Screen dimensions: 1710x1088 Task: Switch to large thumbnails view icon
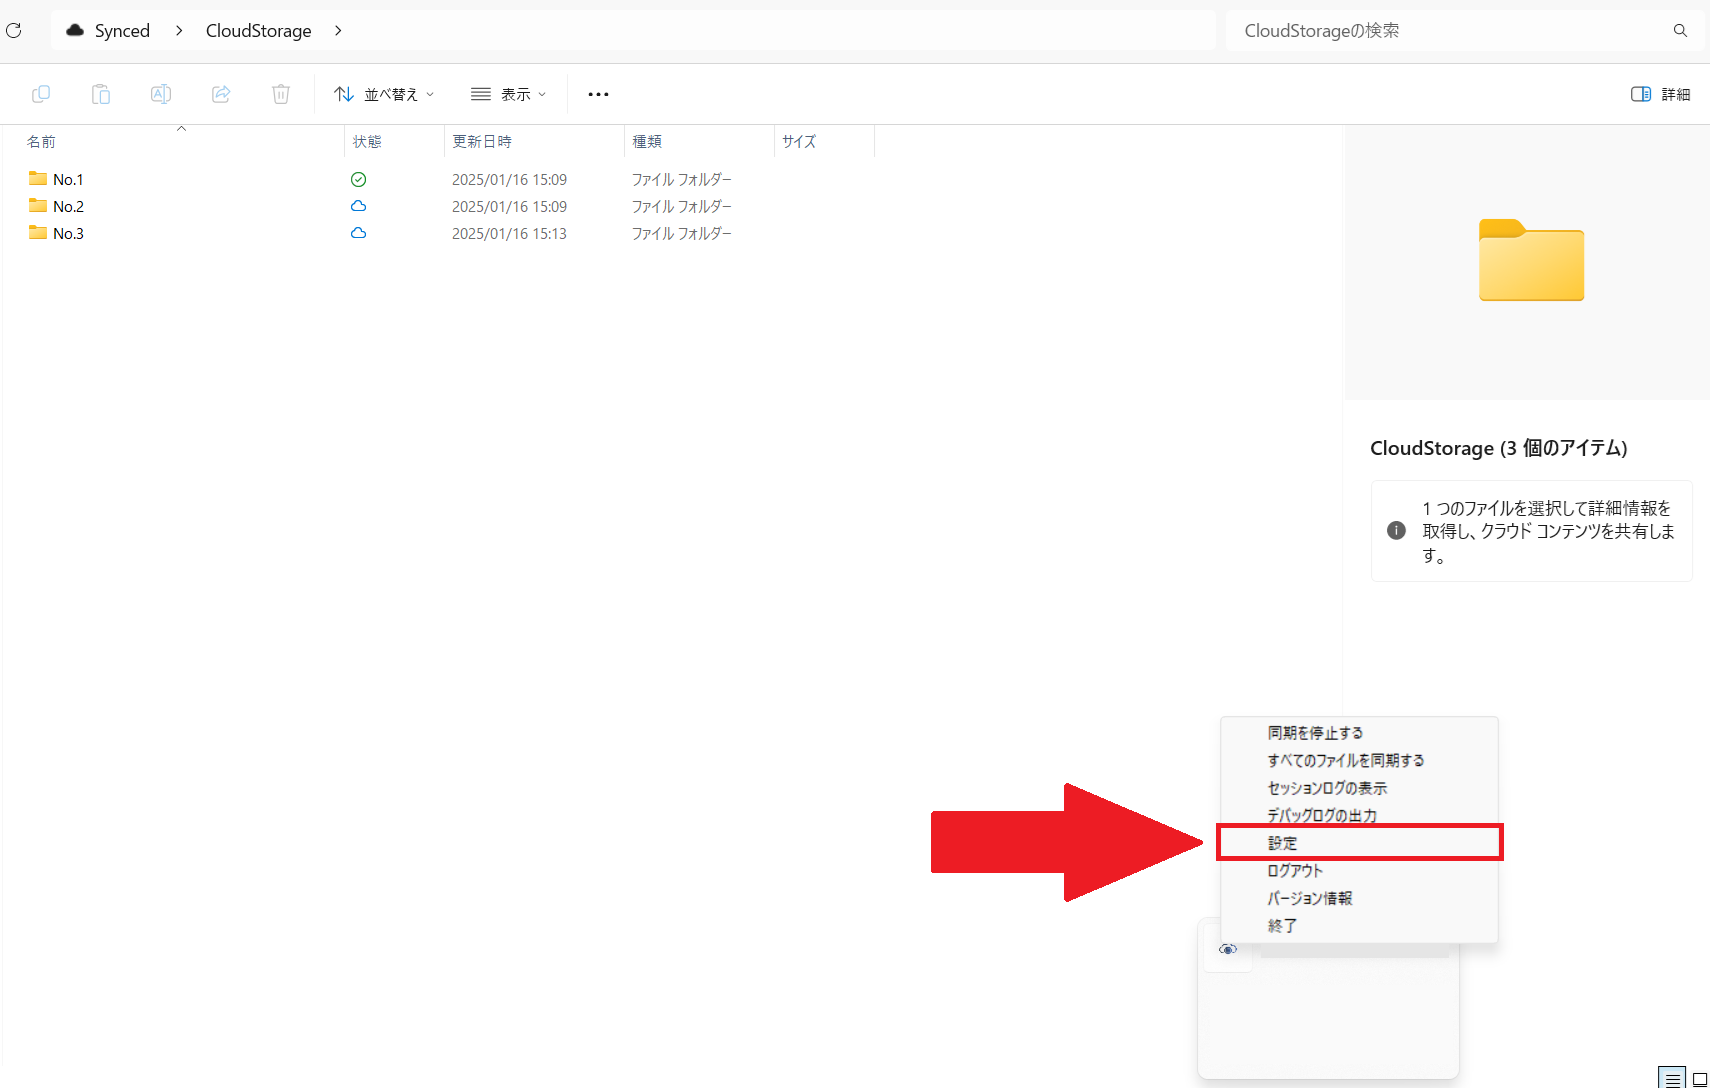coord(1699,1079)
